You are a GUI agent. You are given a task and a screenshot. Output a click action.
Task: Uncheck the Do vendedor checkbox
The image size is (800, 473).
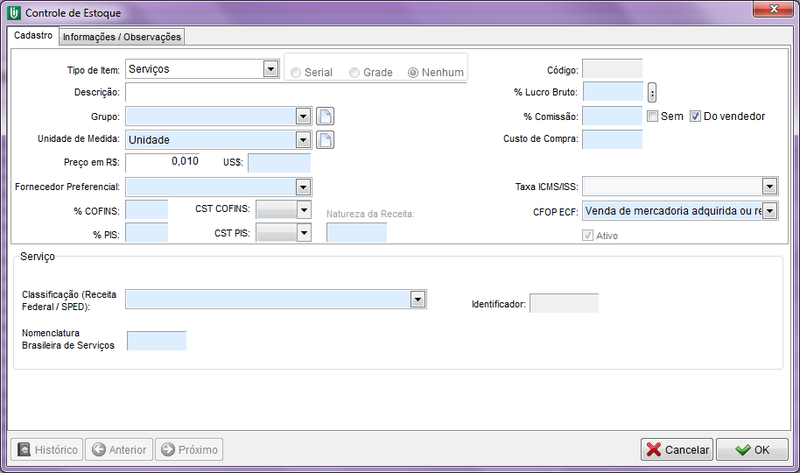tap(697, 116)
